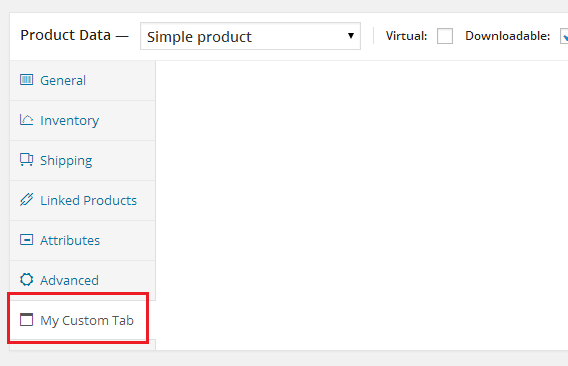Open the My Custom Tab label
Screen dimensions: 568x366
(x=87, y=321)
